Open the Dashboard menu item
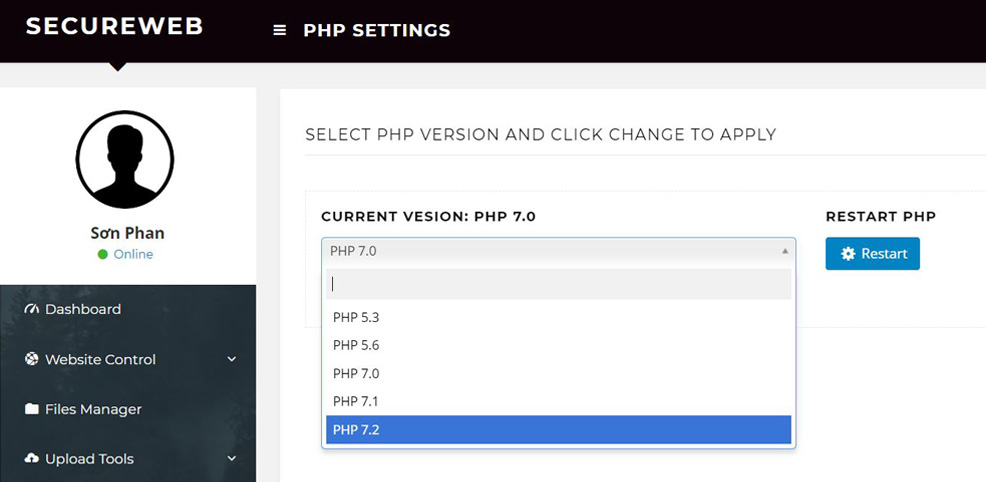Viewport: 986px width, 482px height. [83, 309]
